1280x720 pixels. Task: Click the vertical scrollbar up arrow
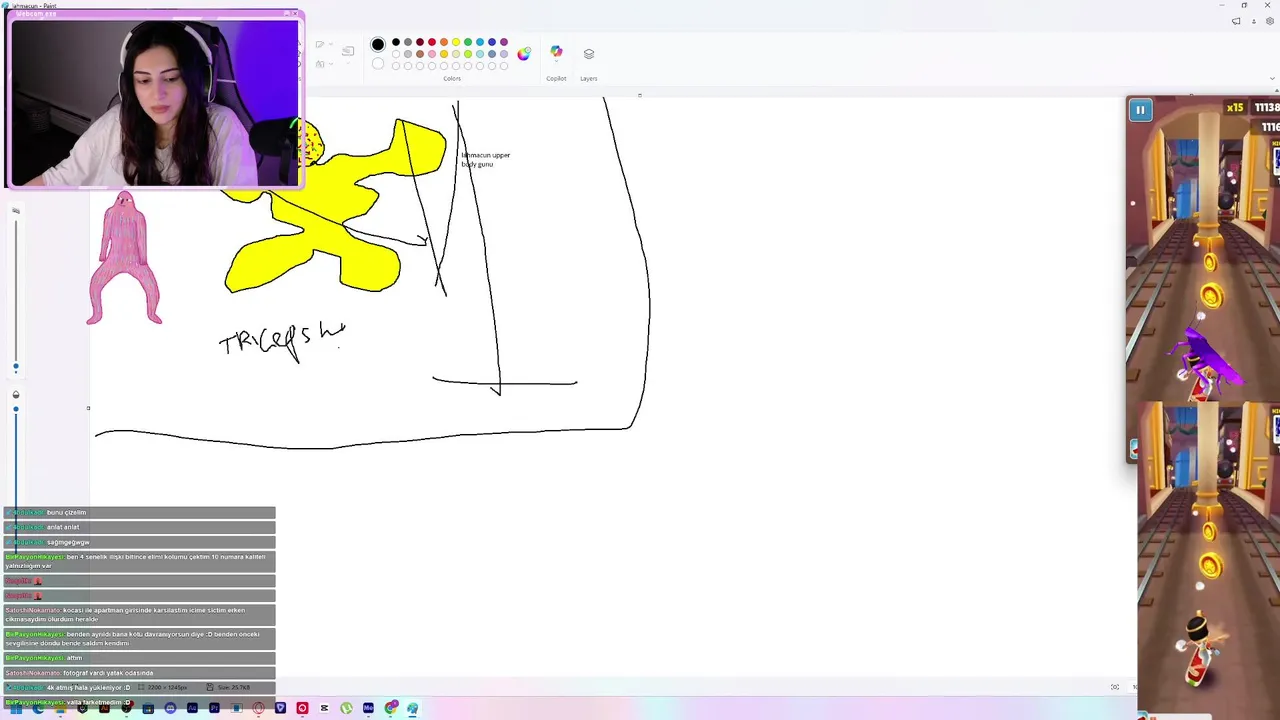pos(1276,91)
